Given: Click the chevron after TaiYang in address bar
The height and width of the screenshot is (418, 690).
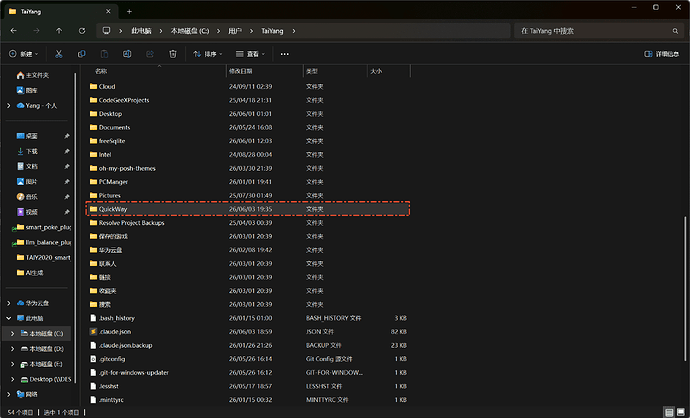Looking at the screenshot, I should [x=294, y=31].
